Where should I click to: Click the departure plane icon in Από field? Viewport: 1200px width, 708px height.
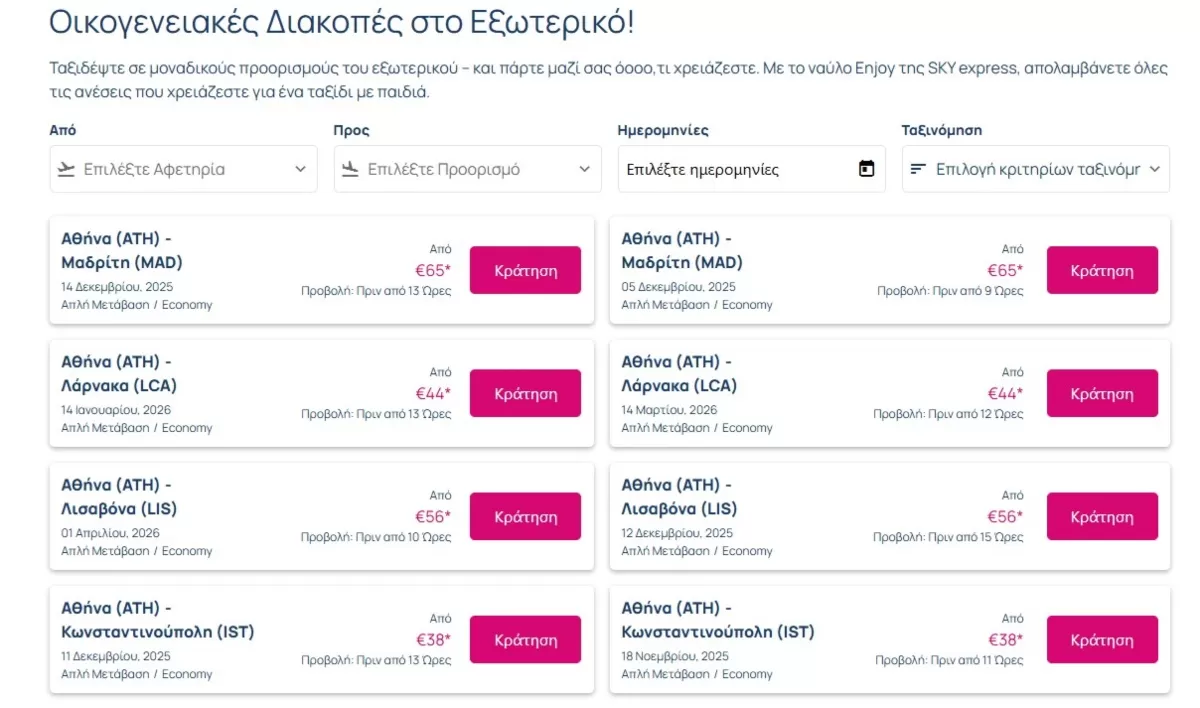pyautogui.click(x=67, y=169)
